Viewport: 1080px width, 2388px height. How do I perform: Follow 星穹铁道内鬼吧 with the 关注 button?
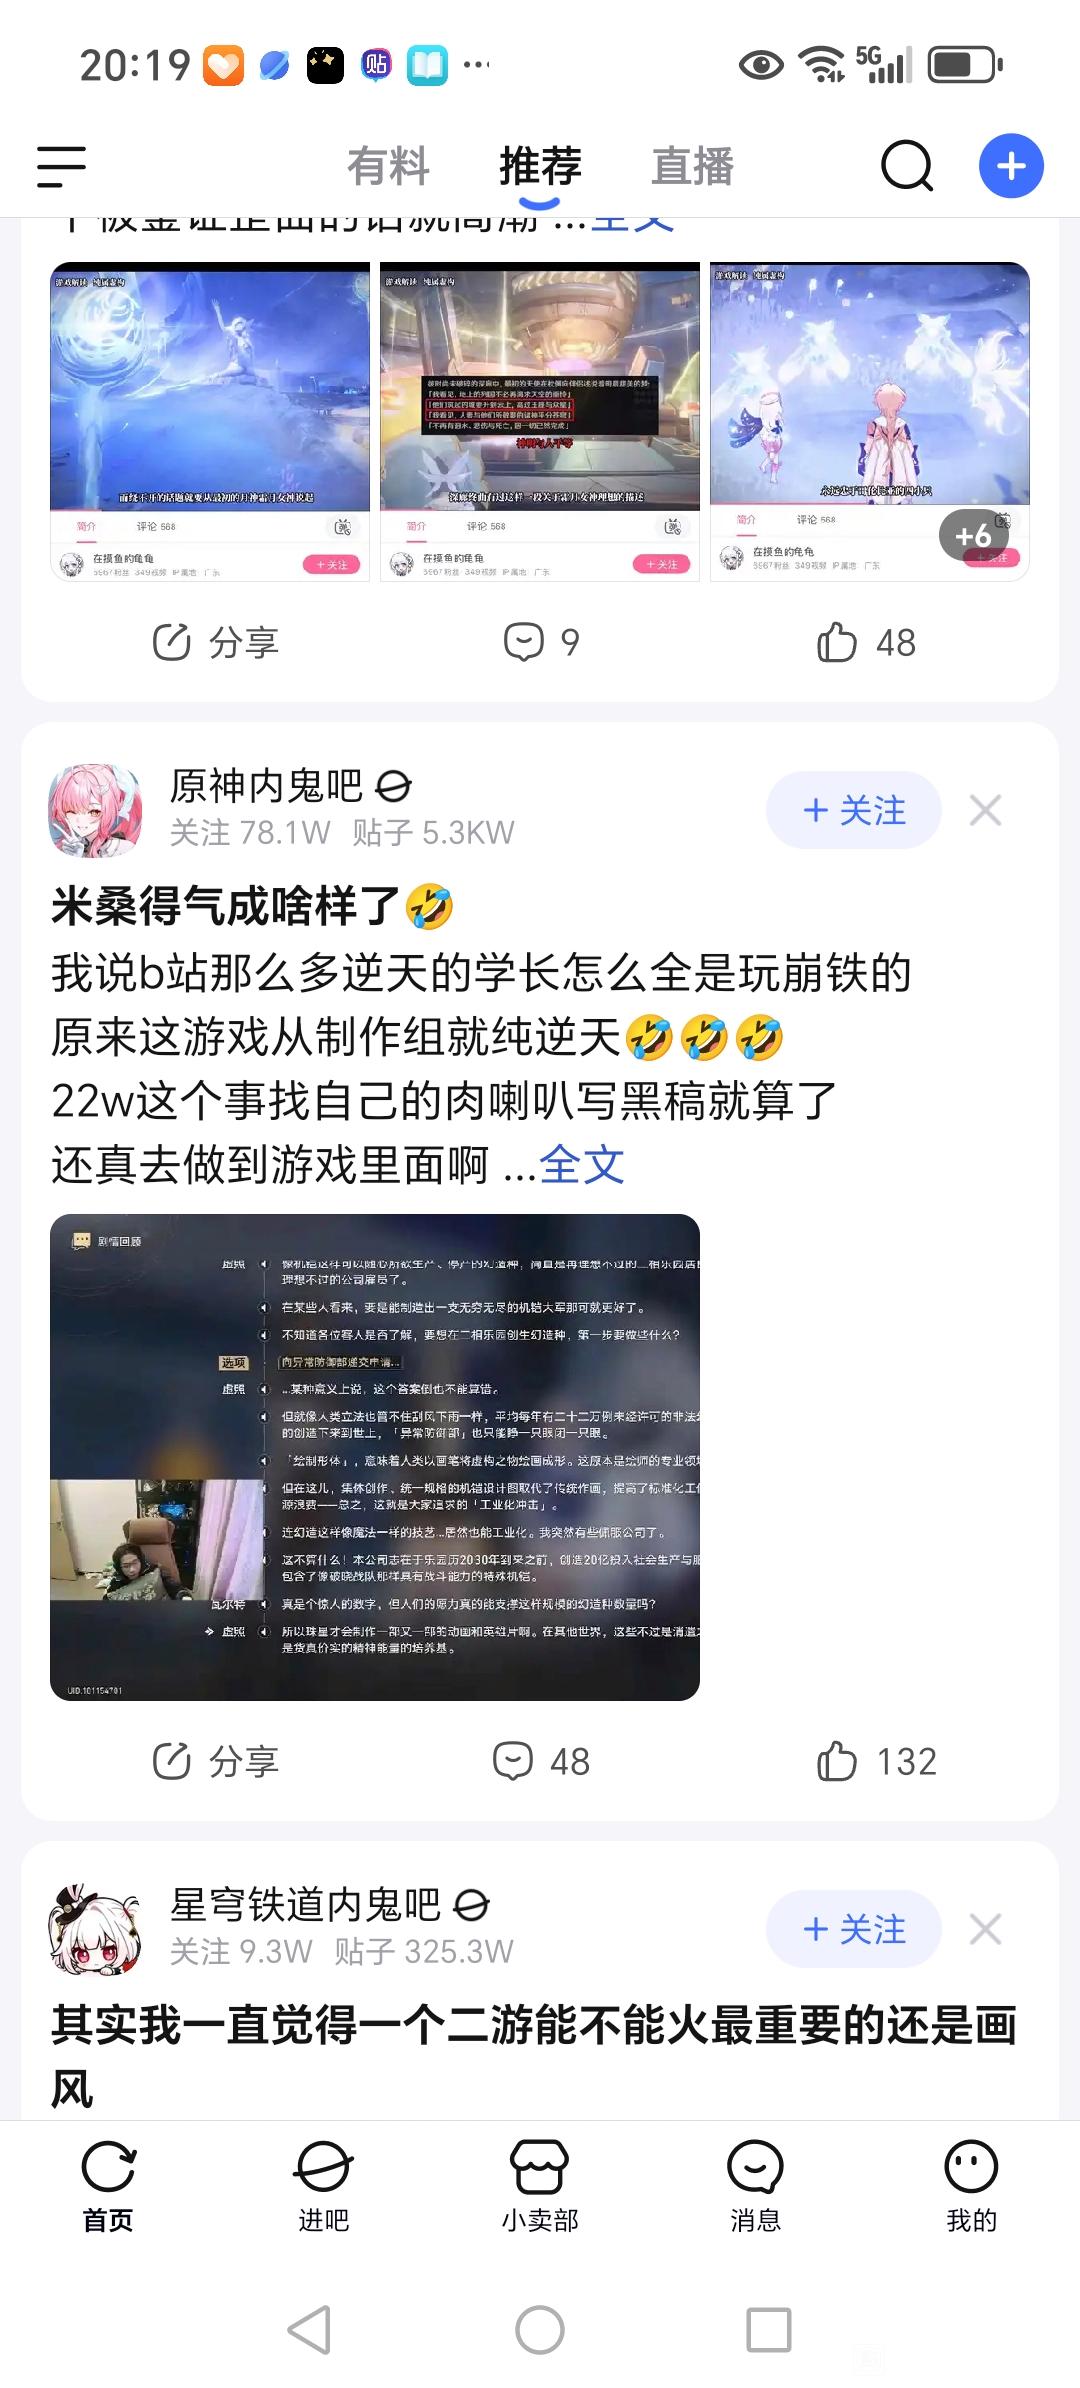pos(854,1929)
